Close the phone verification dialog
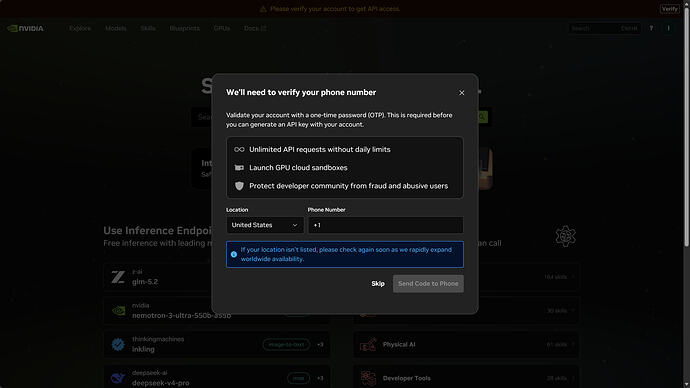This screenshot has width=690, height=388. point(462,93)
